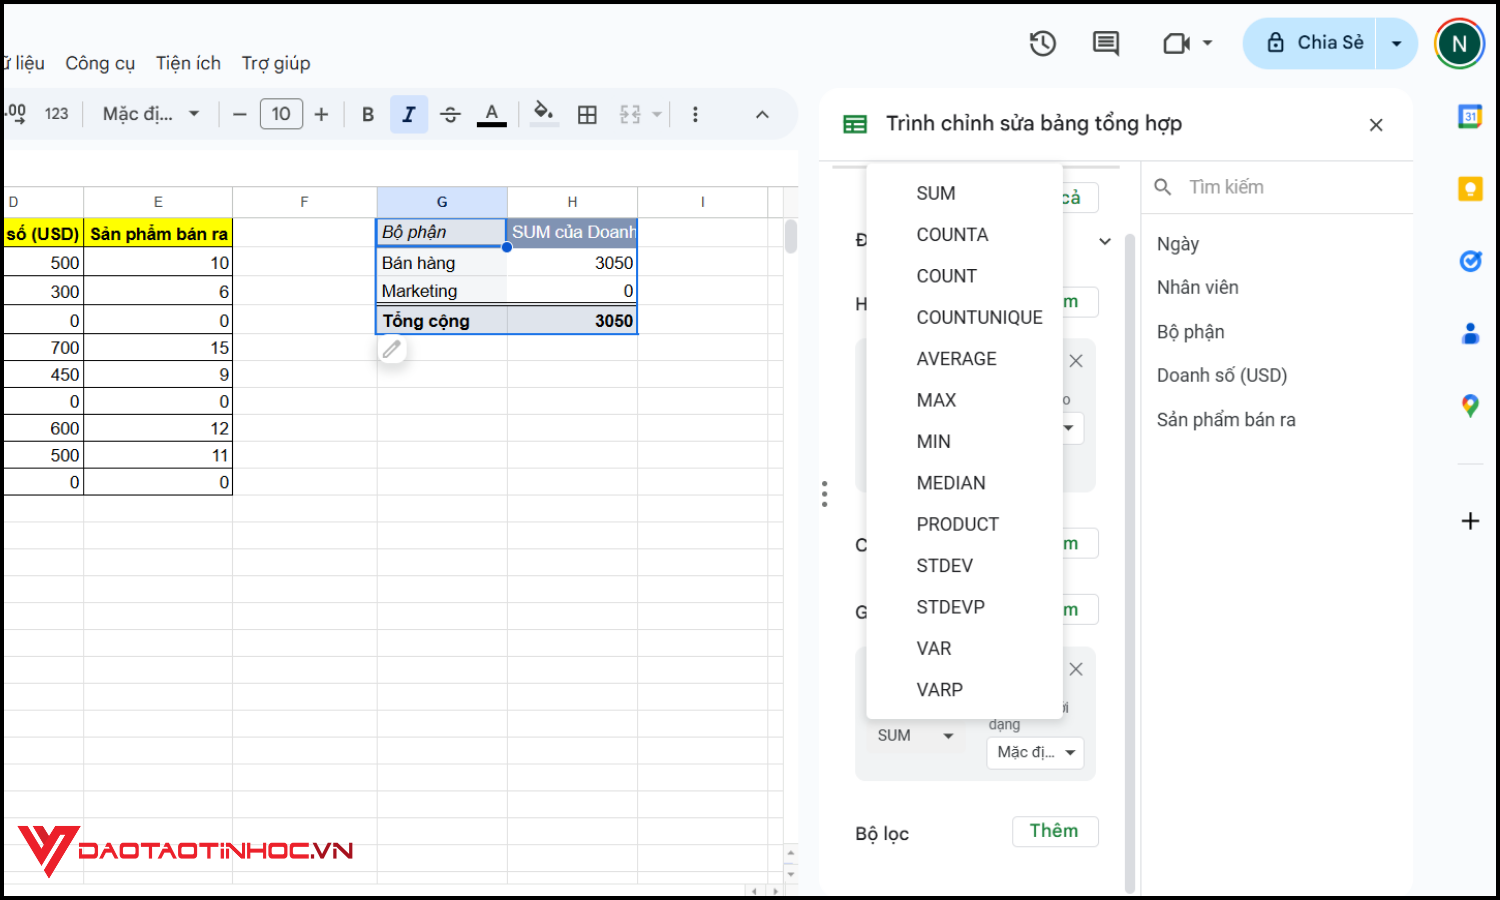The width and height of the screenshot is (1500, 900).
Task: Select MEDIAN from the aggregation list
Action: point(950,482)
